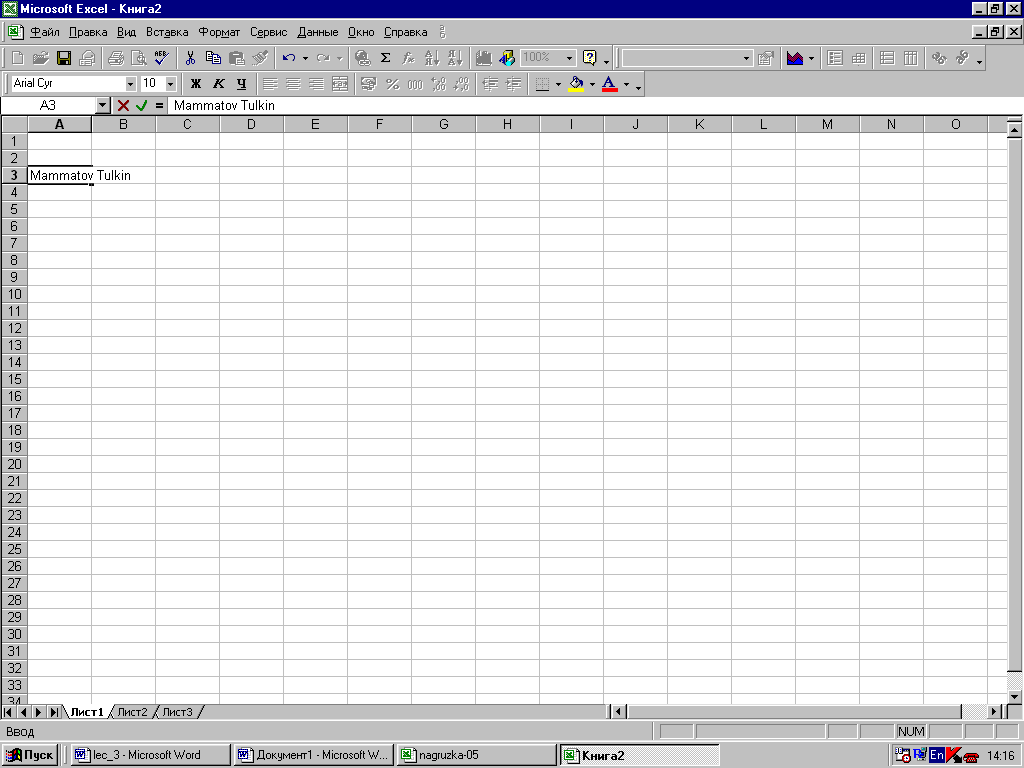Open the Правка menu
Screen dimensions: 1024x768
pos(88,32)
